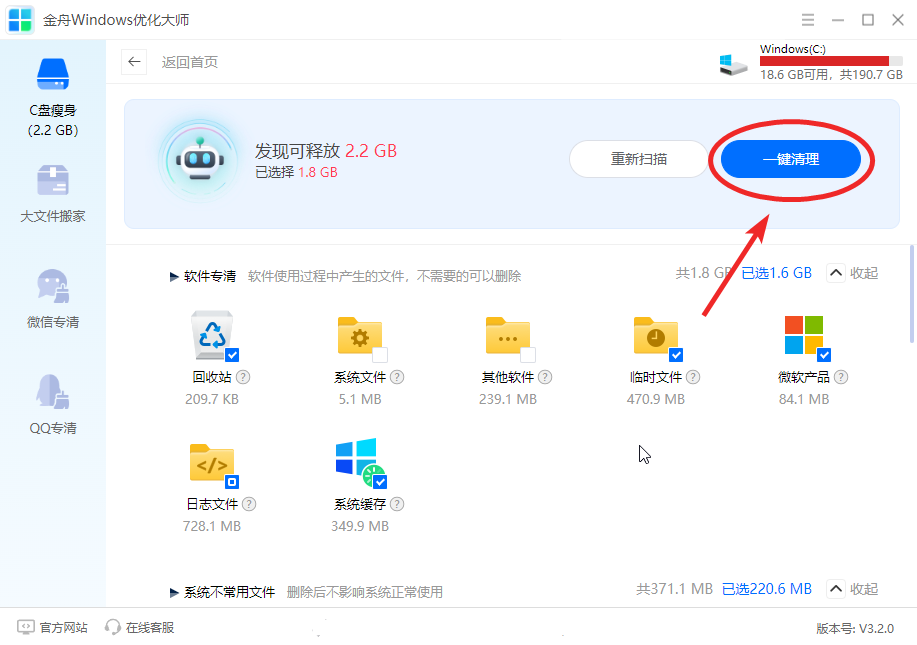Click the 重新扫描 button
This screenshot has height=645, width=917.
[639, 159]
